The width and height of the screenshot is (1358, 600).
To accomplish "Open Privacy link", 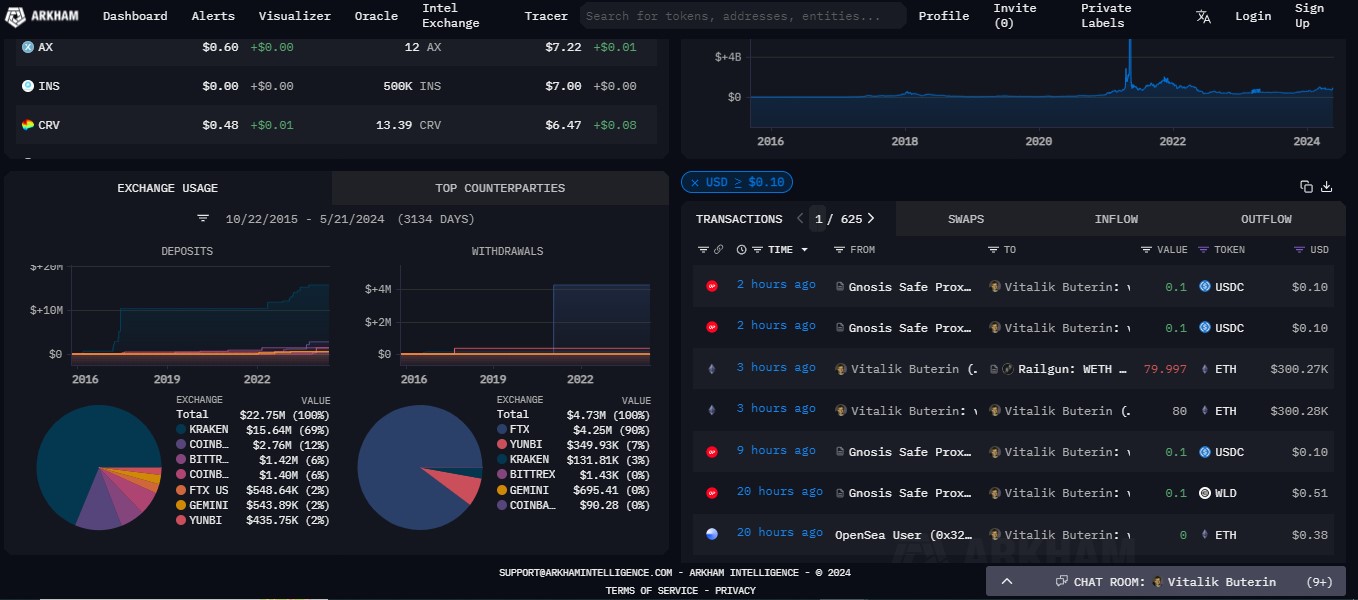I will coord(735,591).
